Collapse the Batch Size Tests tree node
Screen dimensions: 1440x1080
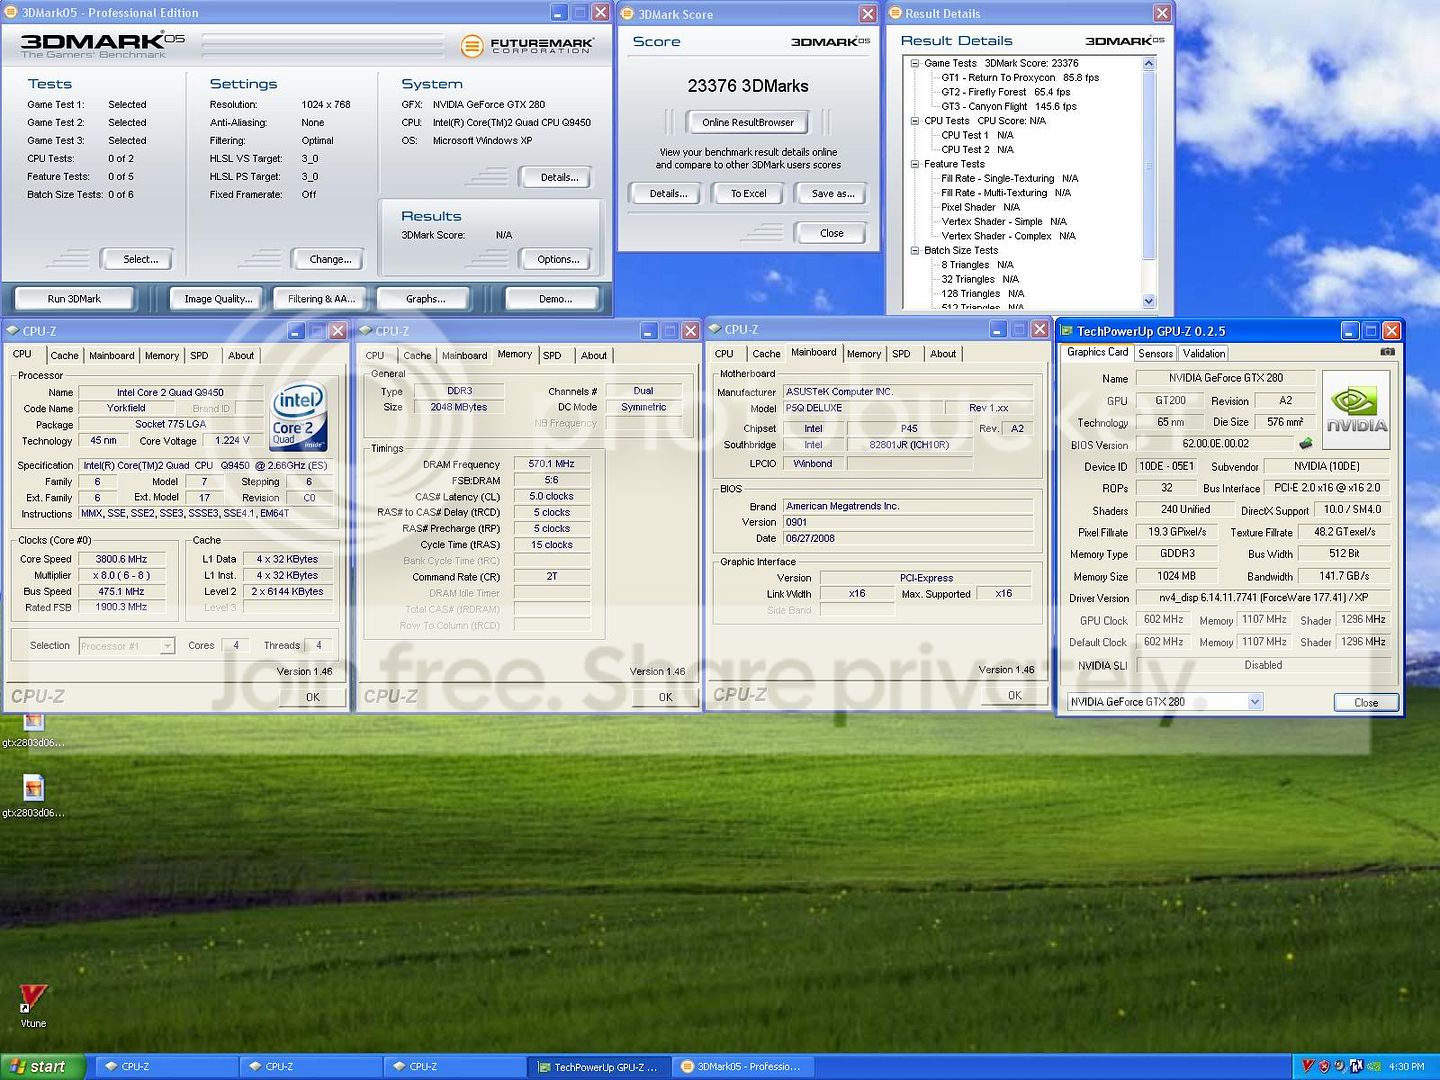[x=913, y=250]
